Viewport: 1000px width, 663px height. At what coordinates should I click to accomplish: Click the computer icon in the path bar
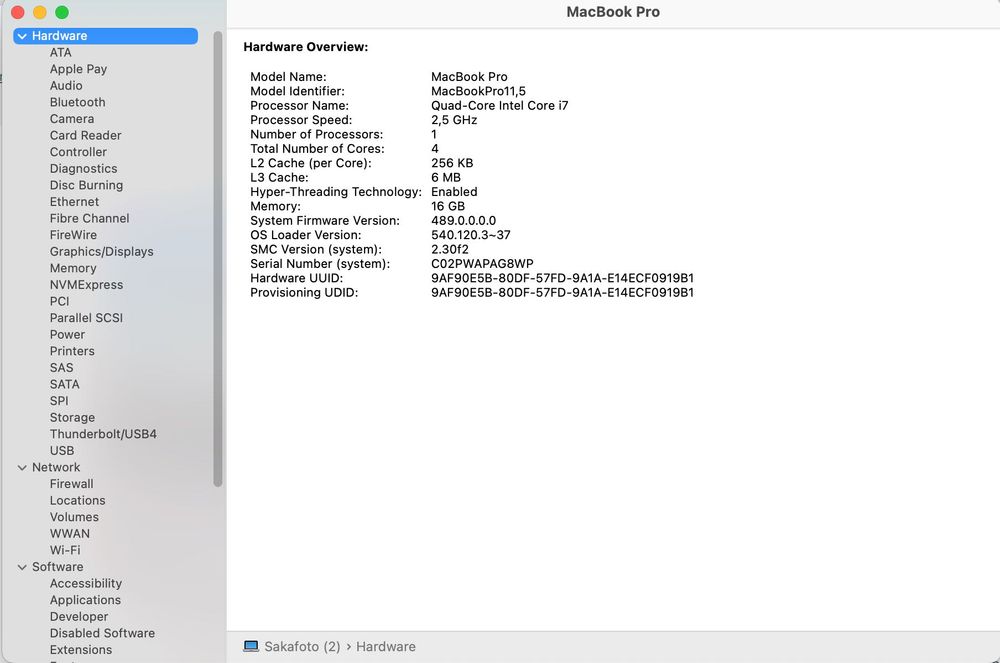click(x=251, y=646)
